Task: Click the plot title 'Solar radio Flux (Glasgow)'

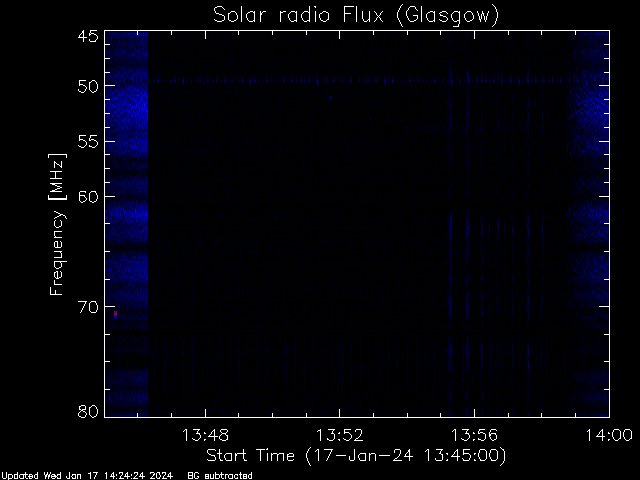Action: click(356, 16)
